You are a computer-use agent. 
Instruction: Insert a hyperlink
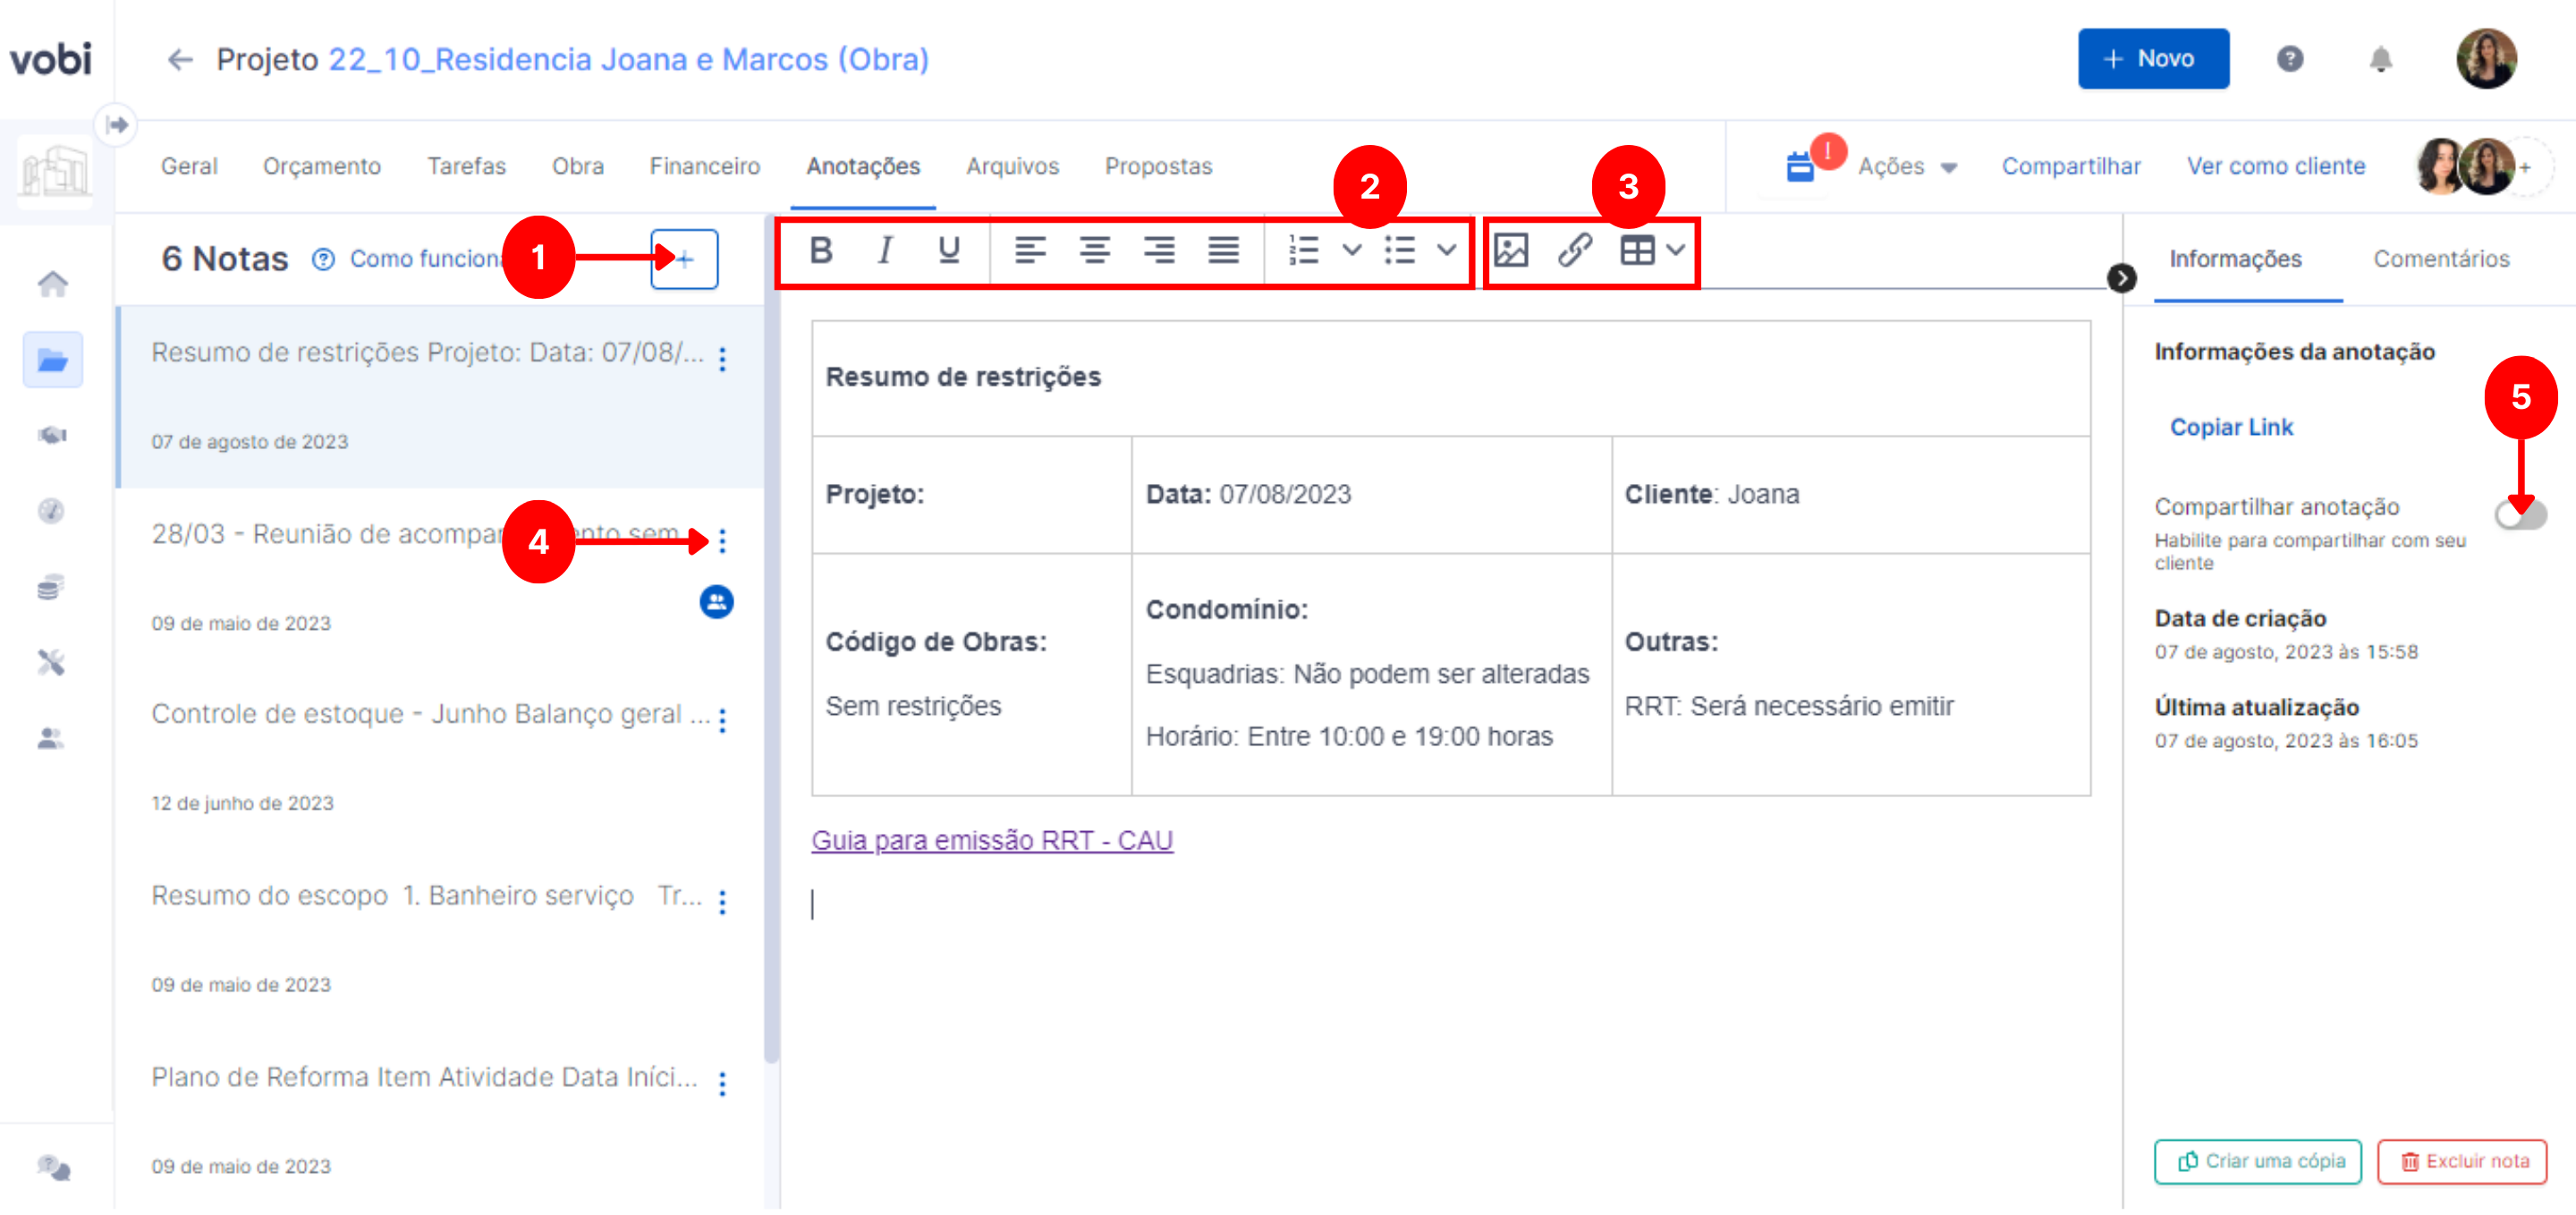tap(1574, 251)
